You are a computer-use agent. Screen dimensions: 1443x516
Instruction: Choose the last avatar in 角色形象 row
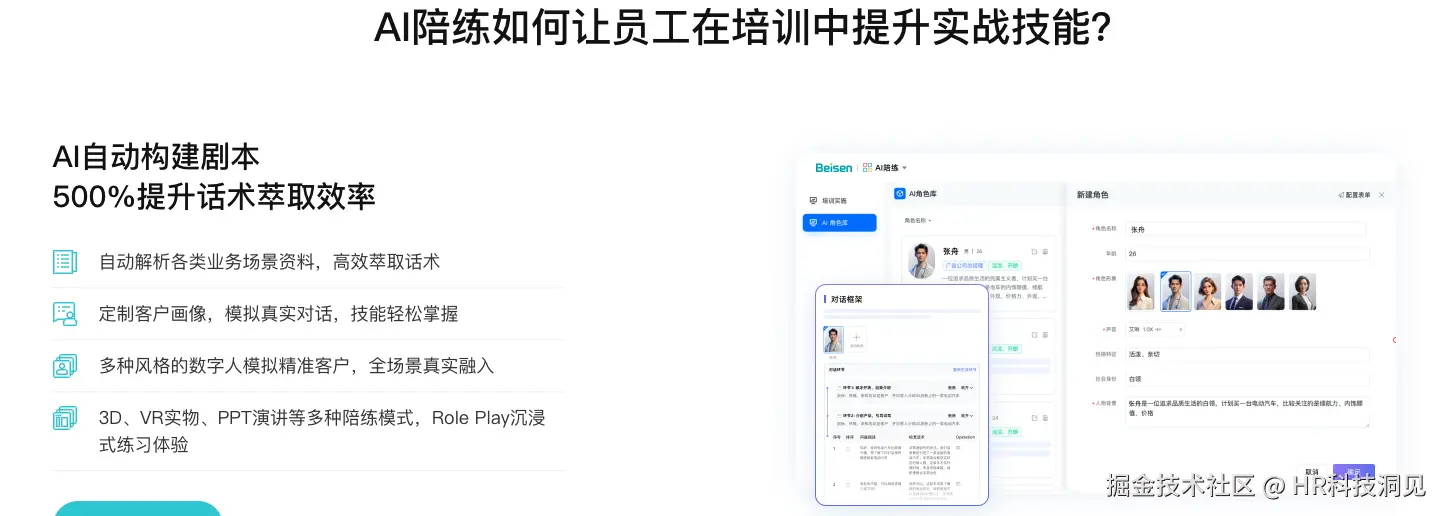[1303, 292]
